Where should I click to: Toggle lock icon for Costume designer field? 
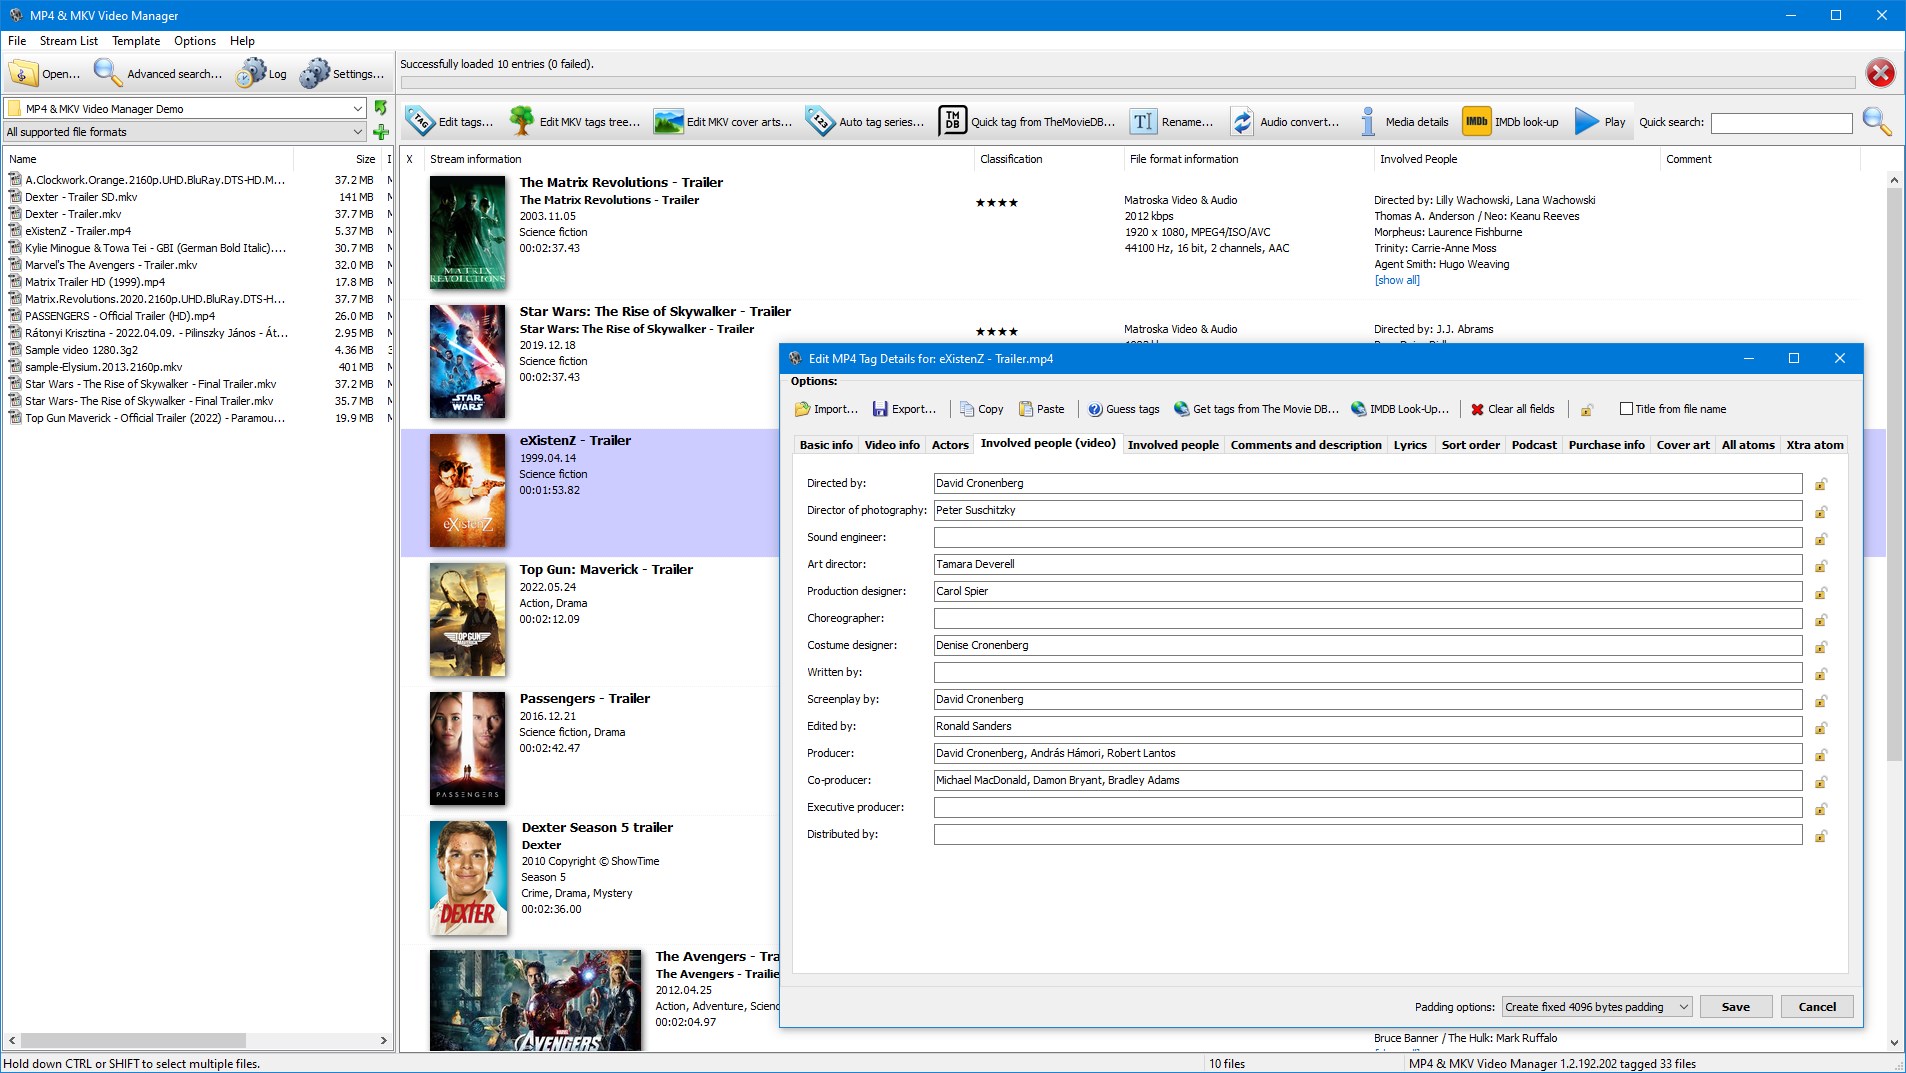1821,646
